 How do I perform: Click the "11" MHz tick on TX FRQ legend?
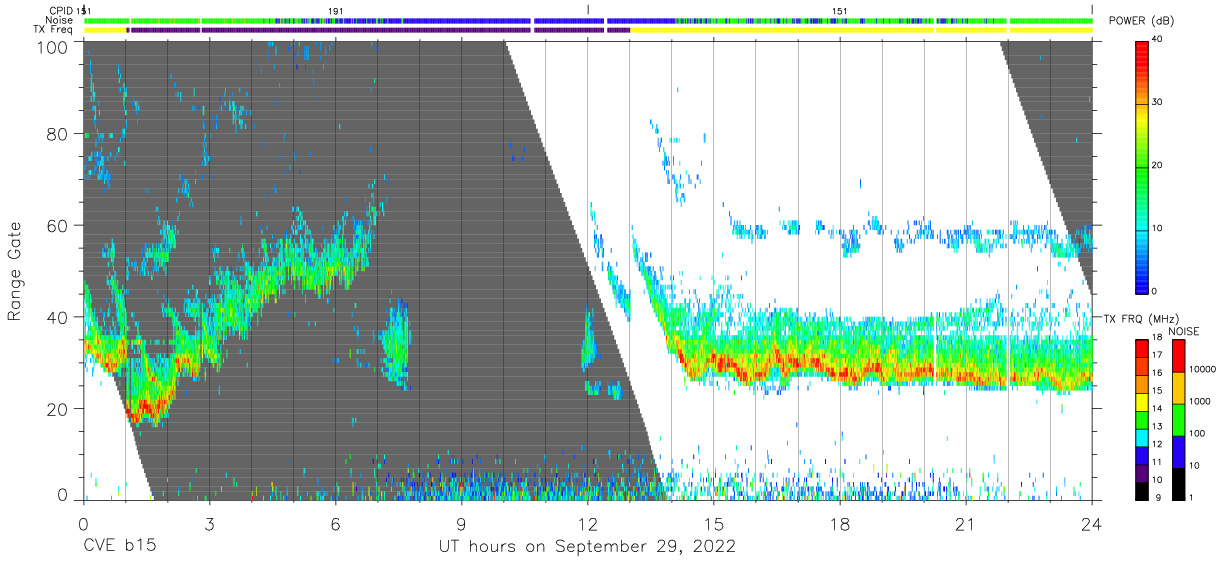coord(1157,462)
